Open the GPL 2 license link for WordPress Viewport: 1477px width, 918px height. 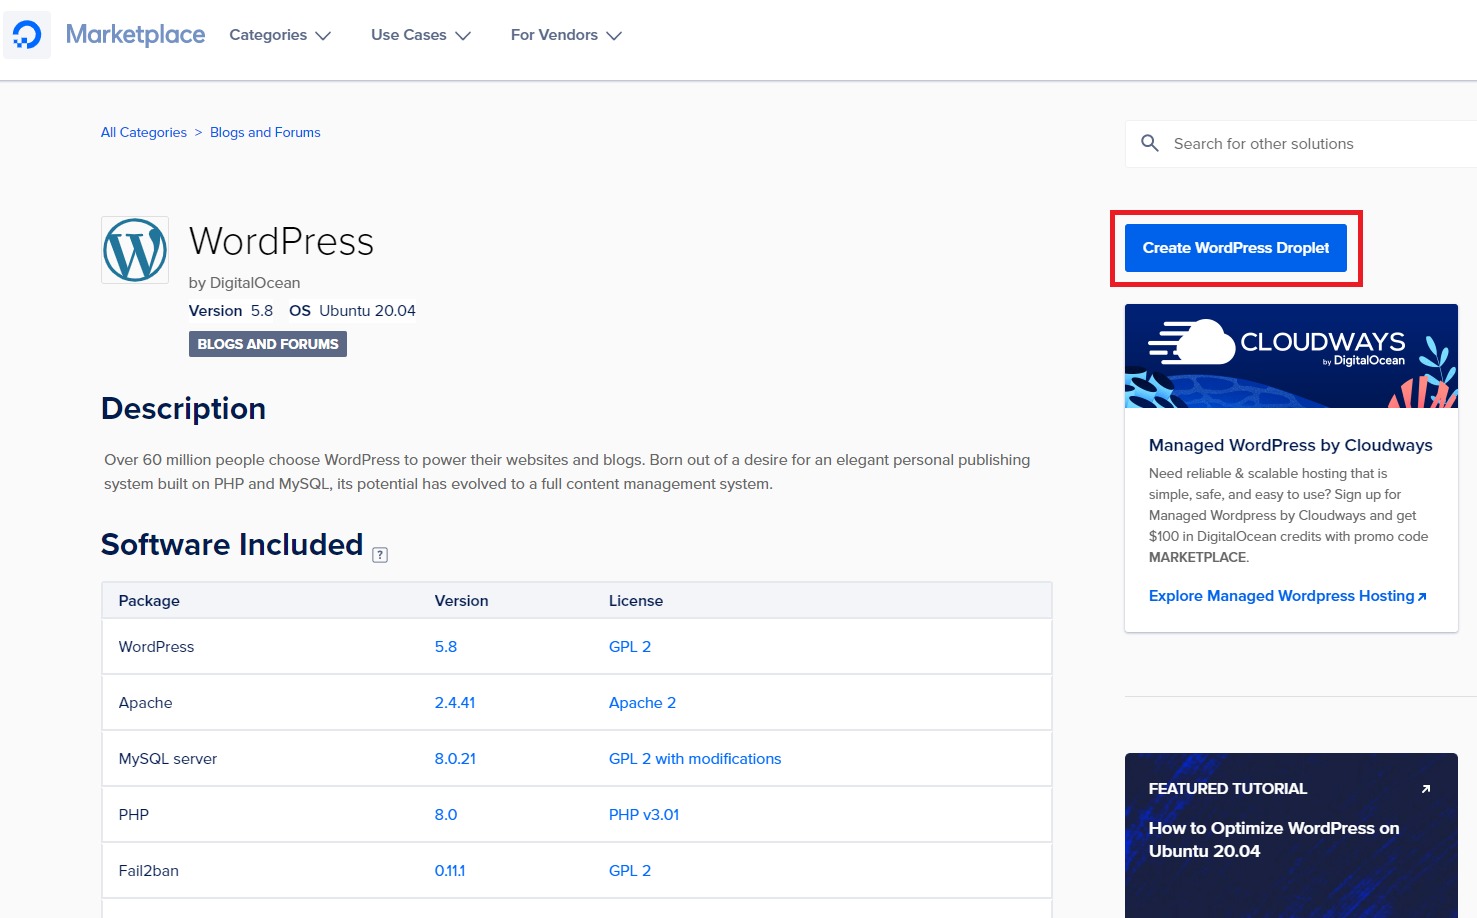pos(629,646)
